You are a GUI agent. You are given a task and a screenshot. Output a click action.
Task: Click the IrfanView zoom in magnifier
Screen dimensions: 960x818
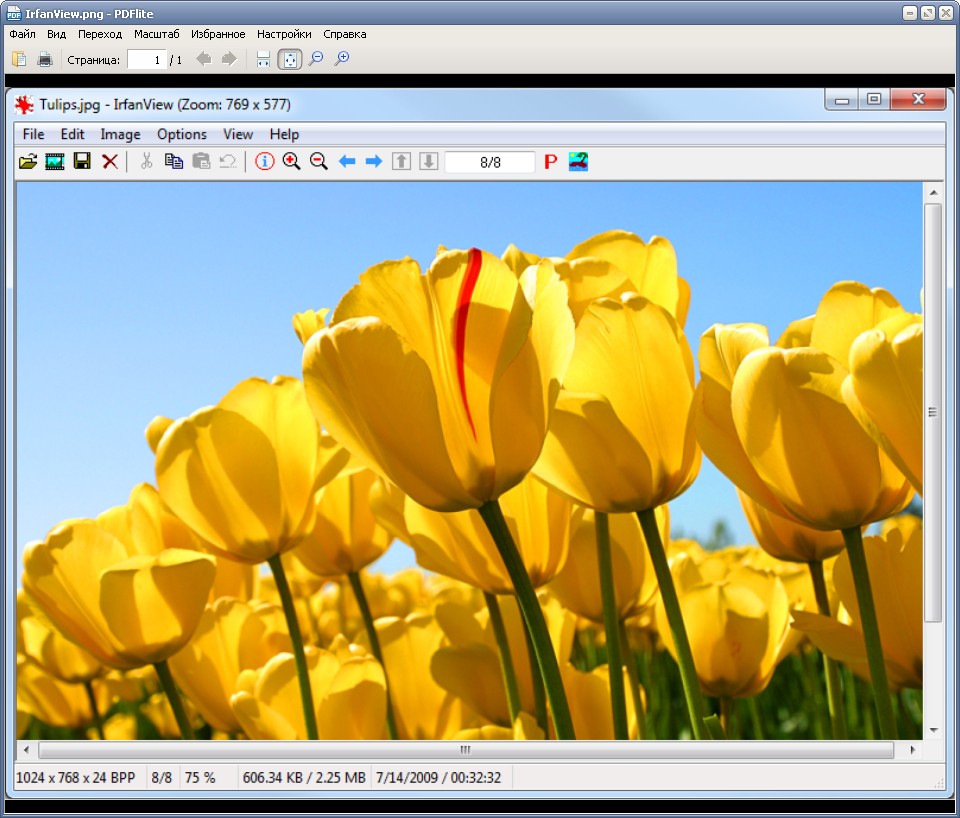click(x=291, y=162)
